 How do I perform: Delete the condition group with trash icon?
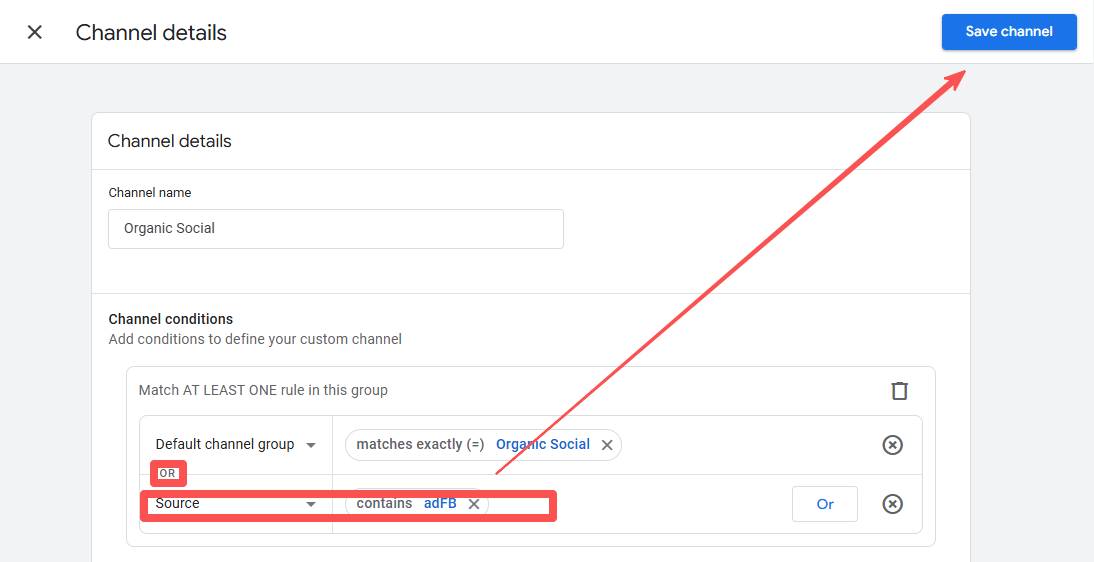point(899,390)
